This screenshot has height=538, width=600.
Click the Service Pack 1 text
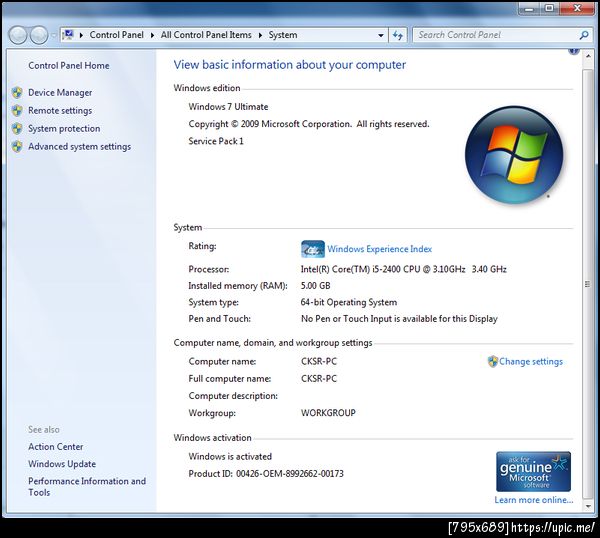pyautogui.click(x=216, y=141)
